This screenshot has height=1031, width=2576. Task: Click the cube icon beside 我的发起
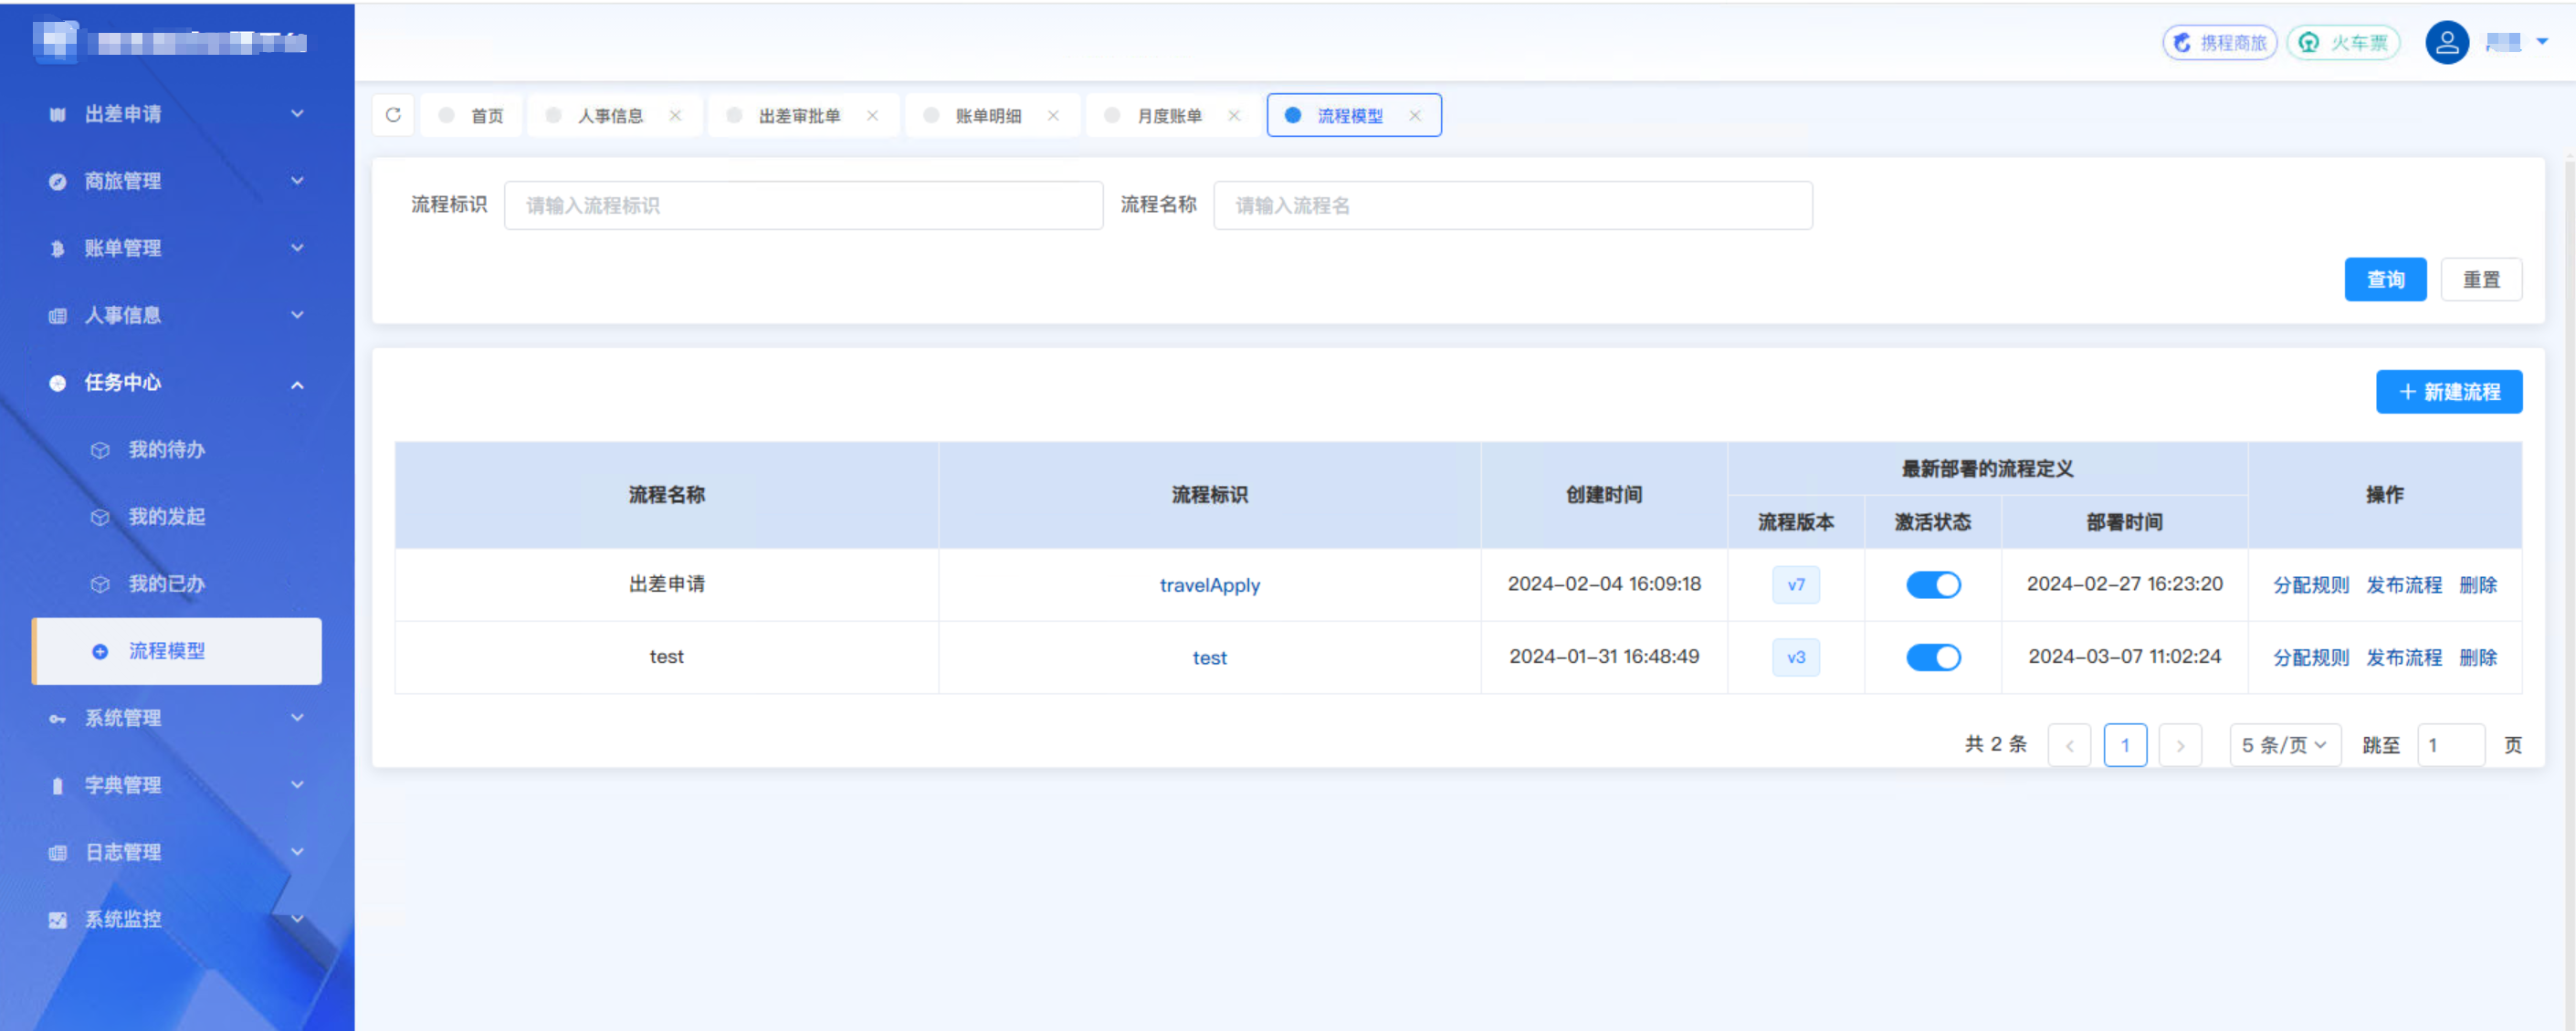pyautogui.click(x=100, y=517)
